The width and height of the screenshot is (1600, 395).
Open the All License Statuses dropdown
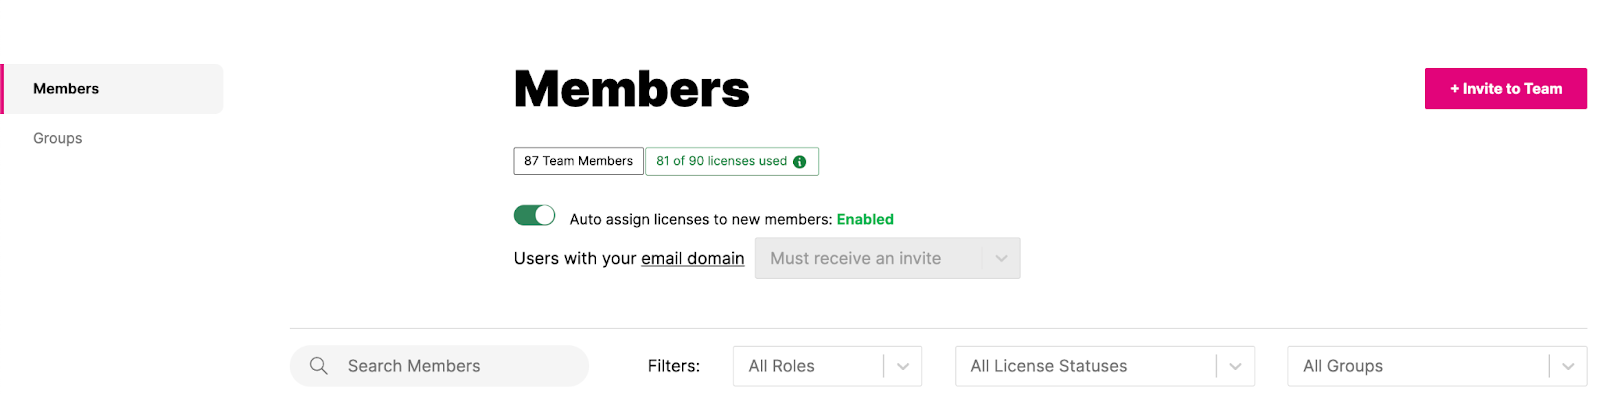tap(1105, 366)
